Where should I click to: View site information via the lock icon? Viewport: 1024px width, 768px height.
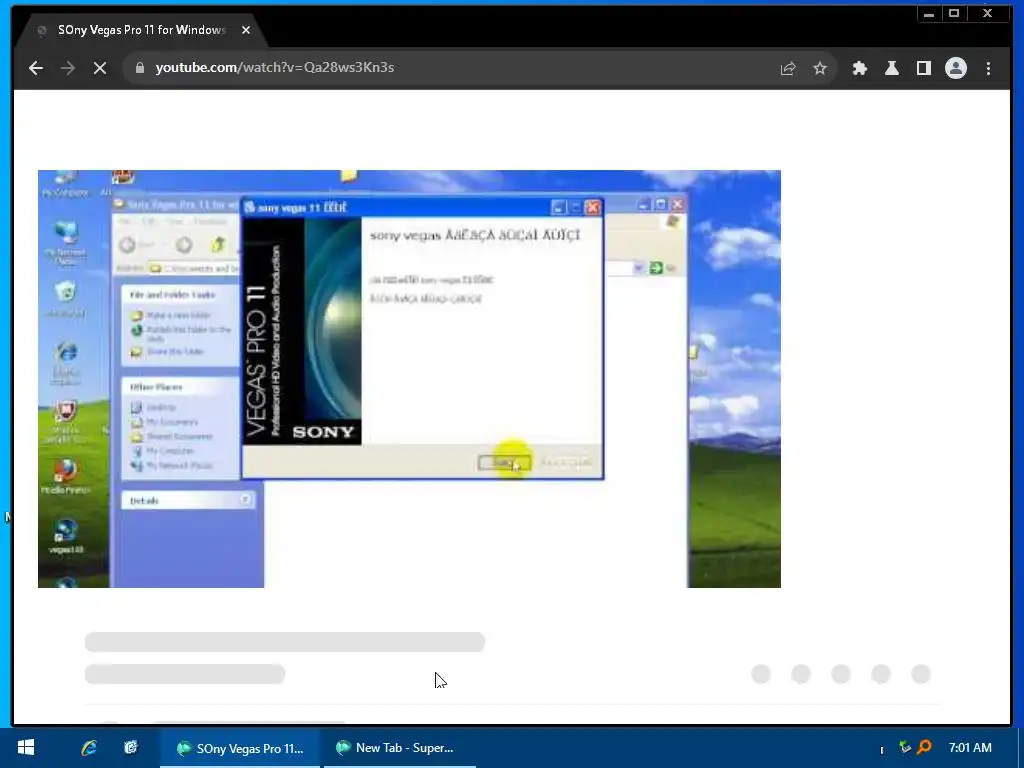pyautogui.click(x=139, y=68)
